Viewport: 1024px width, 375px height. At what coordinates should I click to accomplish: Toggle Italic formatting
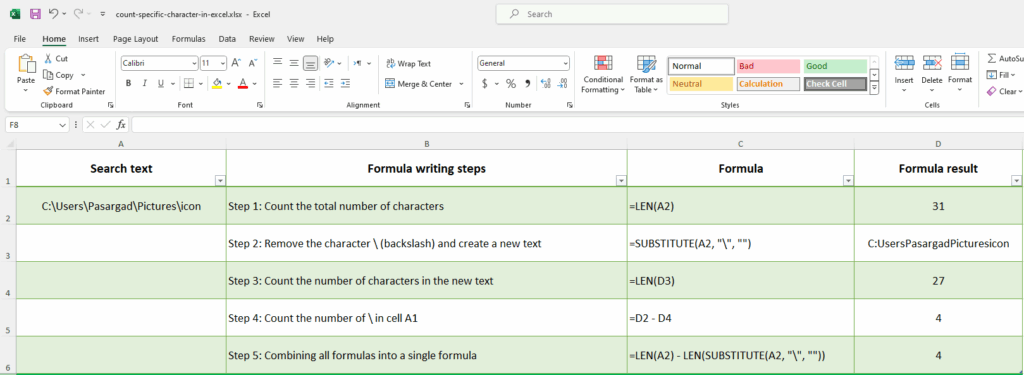tap(144, 84)
